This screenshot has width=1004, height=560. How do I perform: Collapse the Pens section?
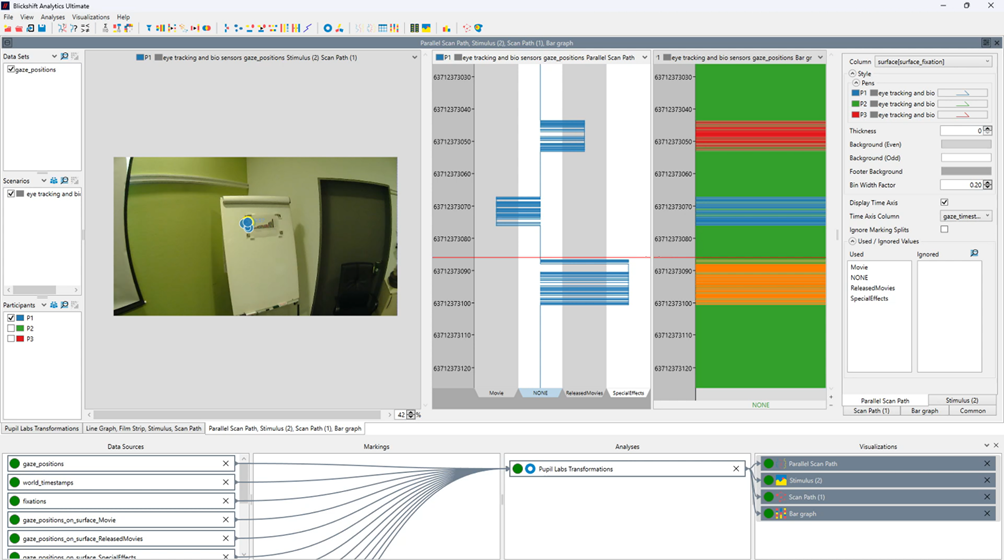tap(856, 83)
